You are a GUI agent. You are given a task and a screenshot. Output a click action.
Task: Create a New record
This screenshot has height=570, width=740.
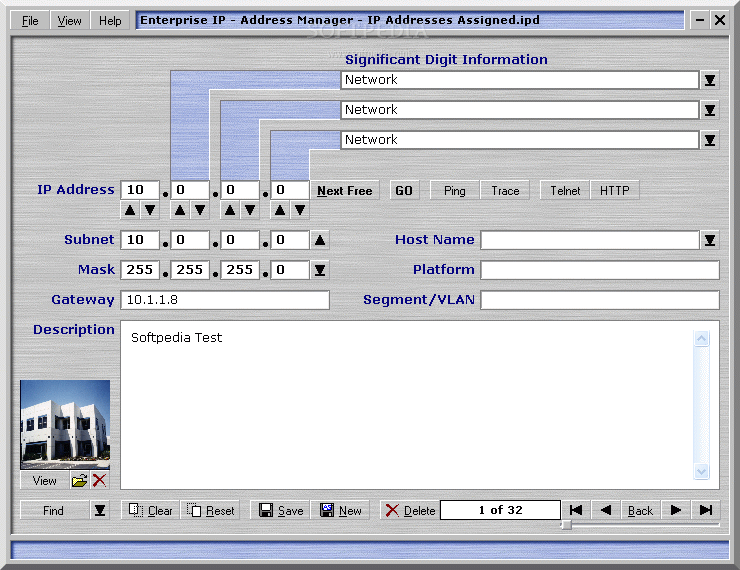point(340,511)
